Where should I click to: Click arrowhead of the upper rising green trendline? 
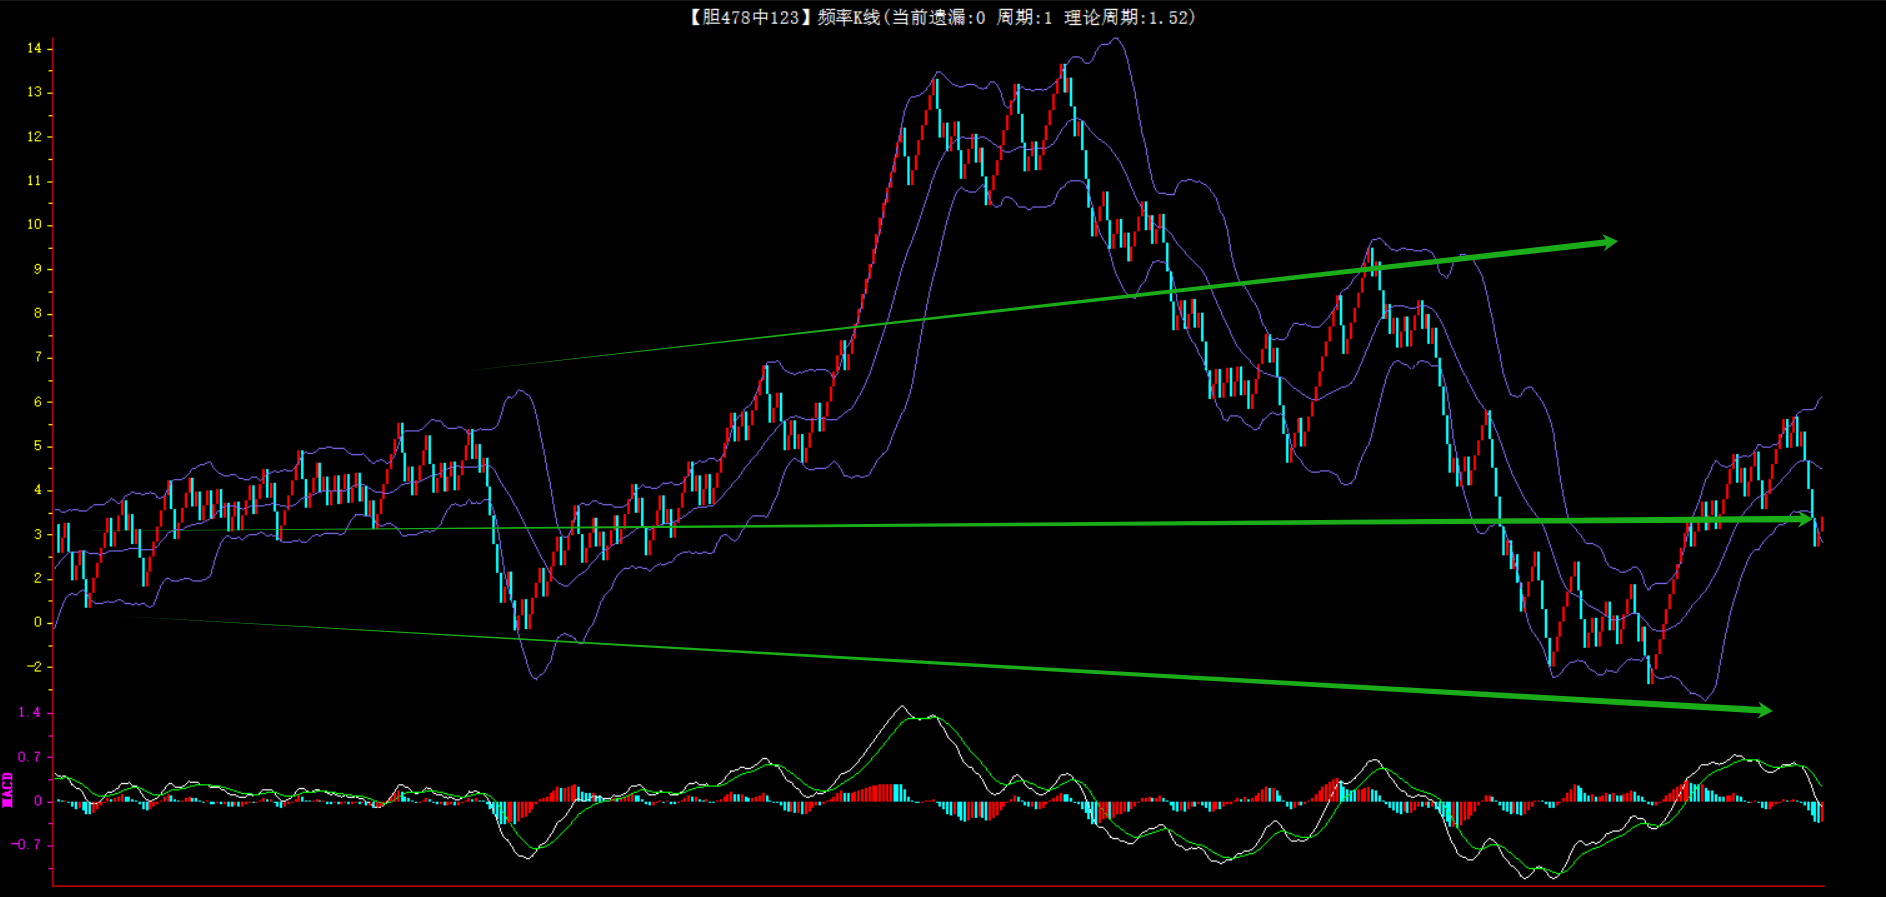point(1609,242)
